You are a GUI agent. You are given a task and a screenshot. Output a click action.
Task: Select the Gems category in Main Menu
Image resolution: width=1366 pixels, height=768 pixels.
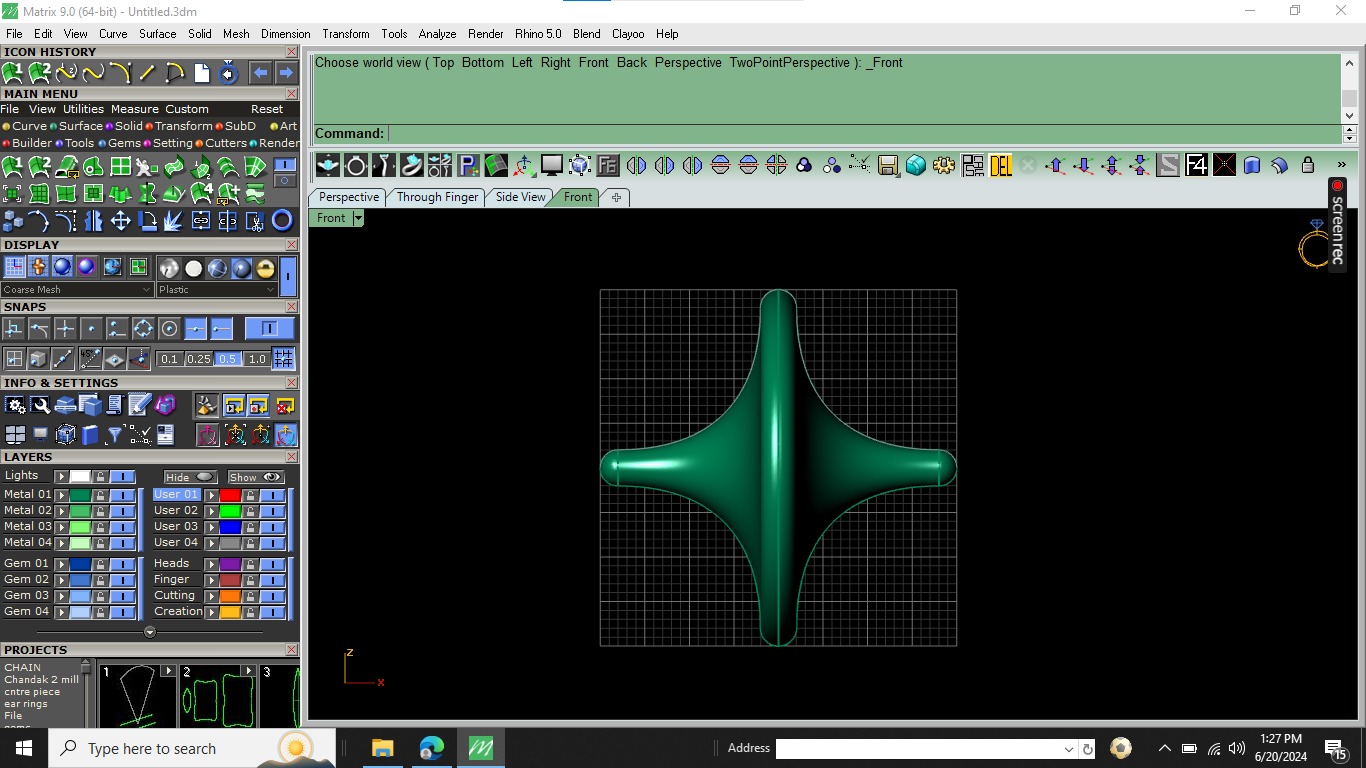click(120, 143)
